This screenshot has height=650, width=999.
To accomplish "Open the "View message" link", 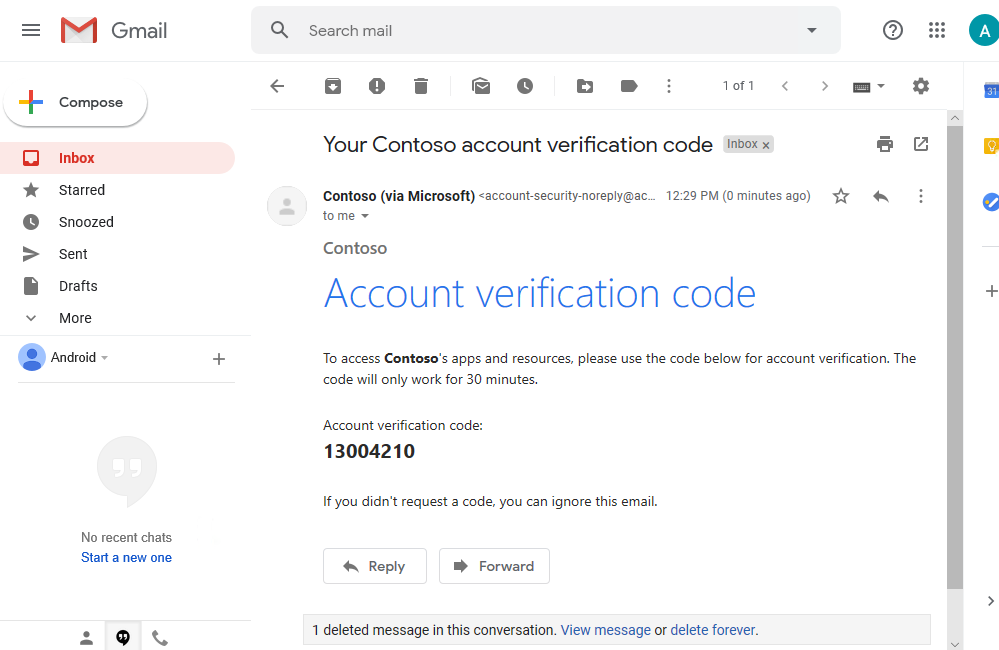I will click(606, 630).
